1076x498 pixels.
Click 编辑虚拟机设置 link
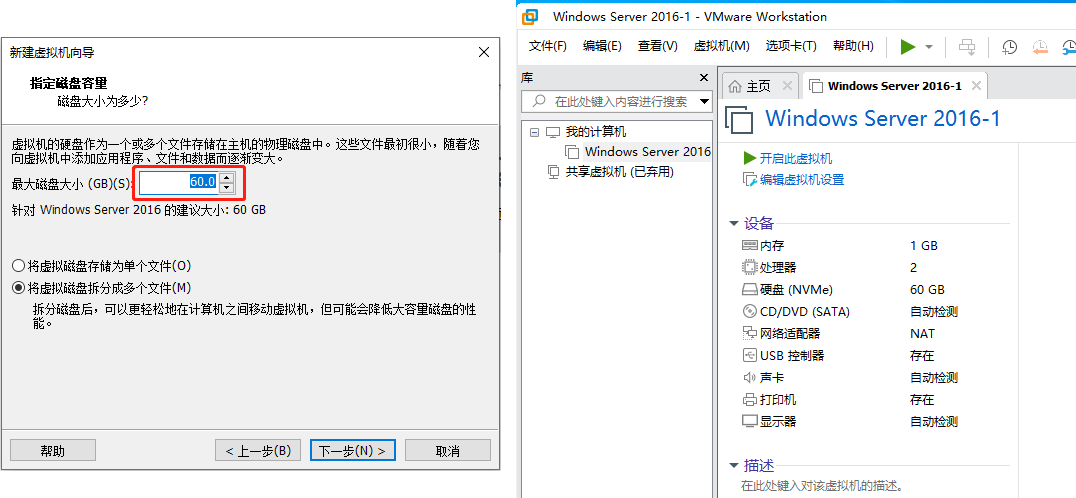[x=802, y=180]
